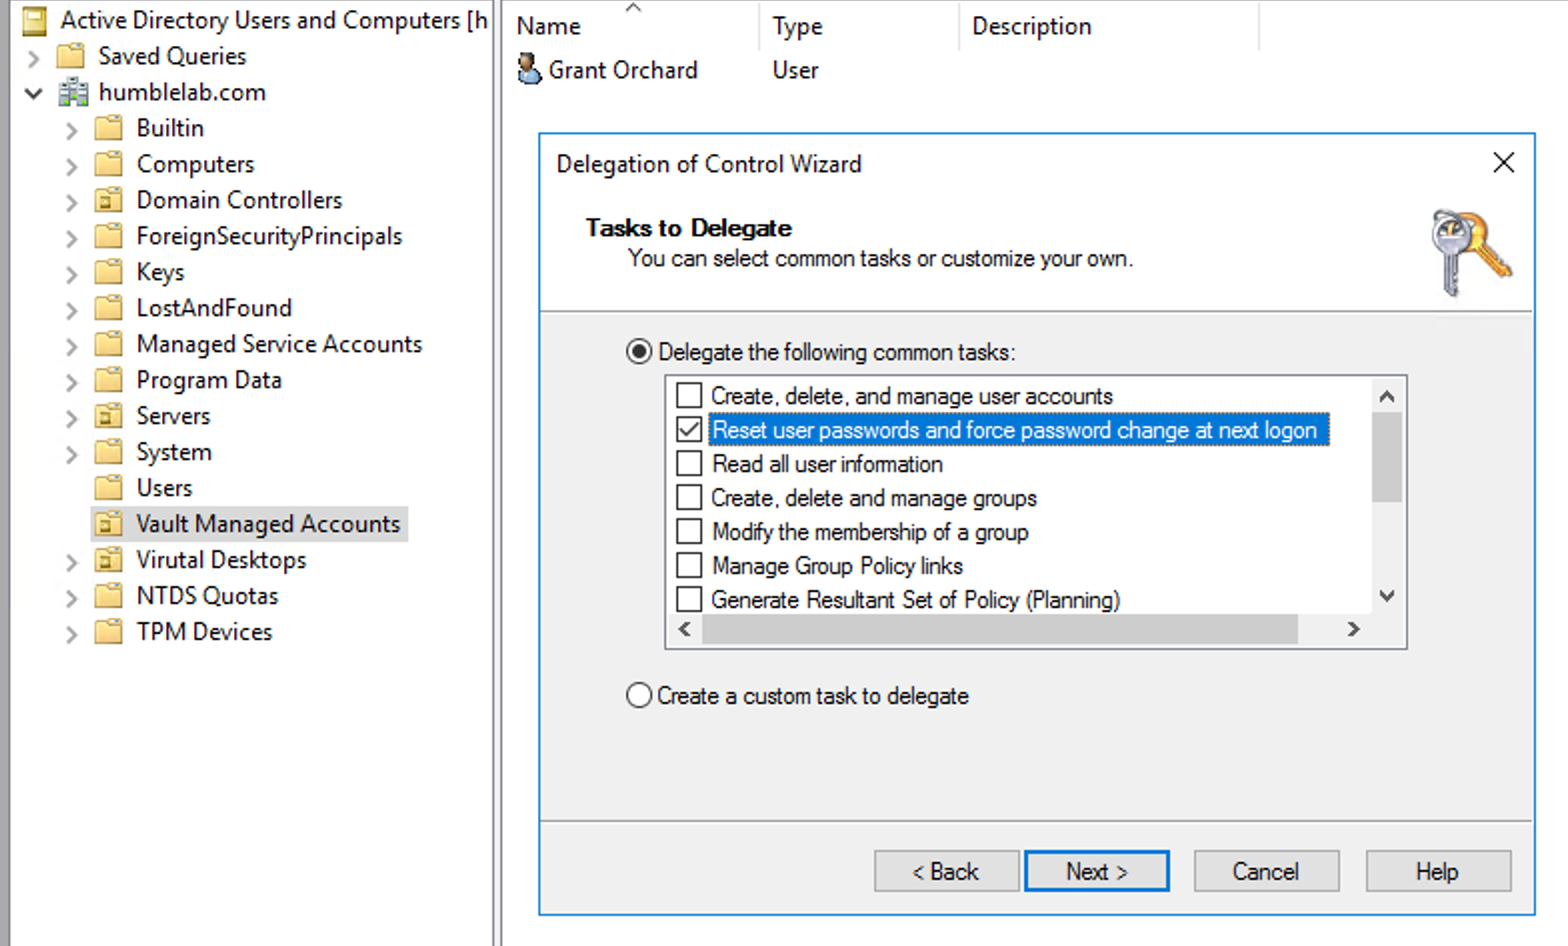The width and height of the screenshot is (1568, 946).
Task: Expand the Builtin container
Action: click(x=71, y=130)
